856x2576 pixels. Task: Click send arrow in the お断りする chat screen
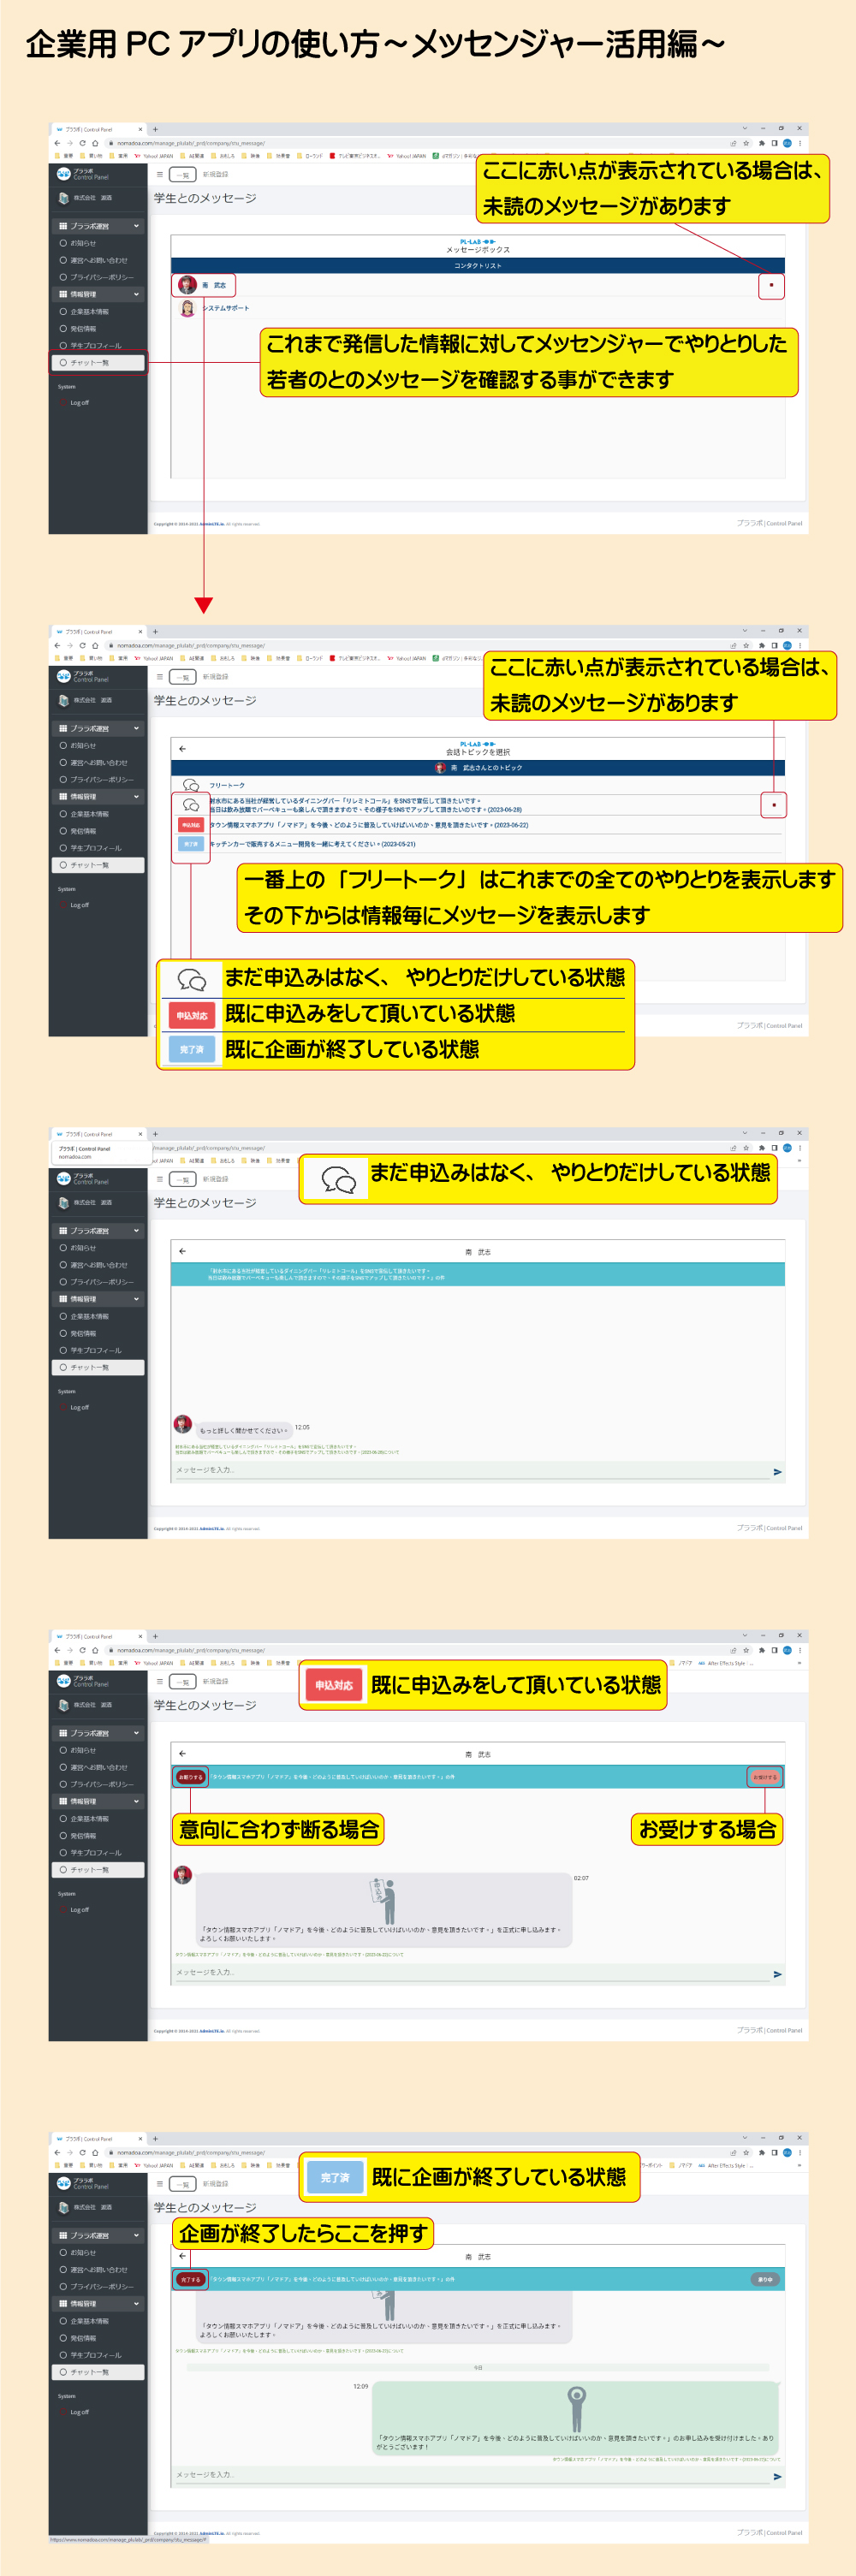[x=777, y=1974]
